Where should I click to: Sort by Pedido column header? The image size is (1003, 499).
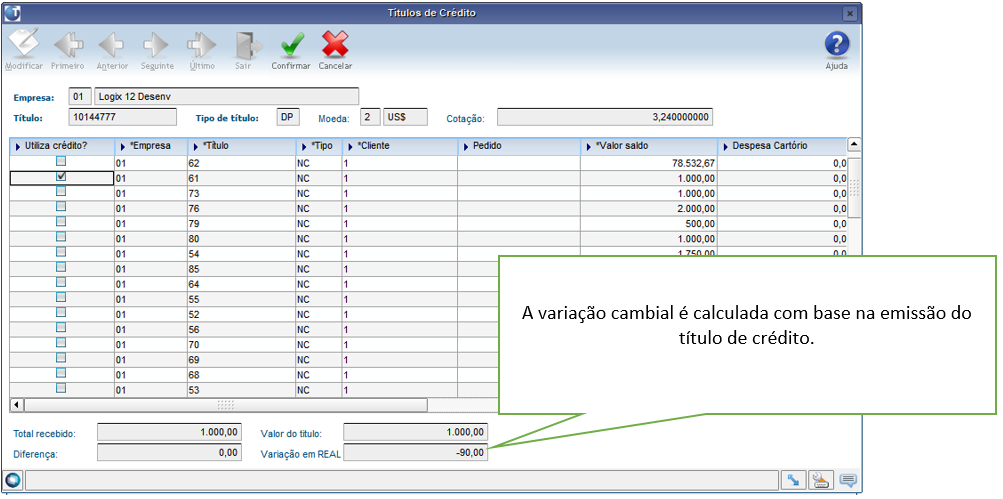(x=519, y=146)
